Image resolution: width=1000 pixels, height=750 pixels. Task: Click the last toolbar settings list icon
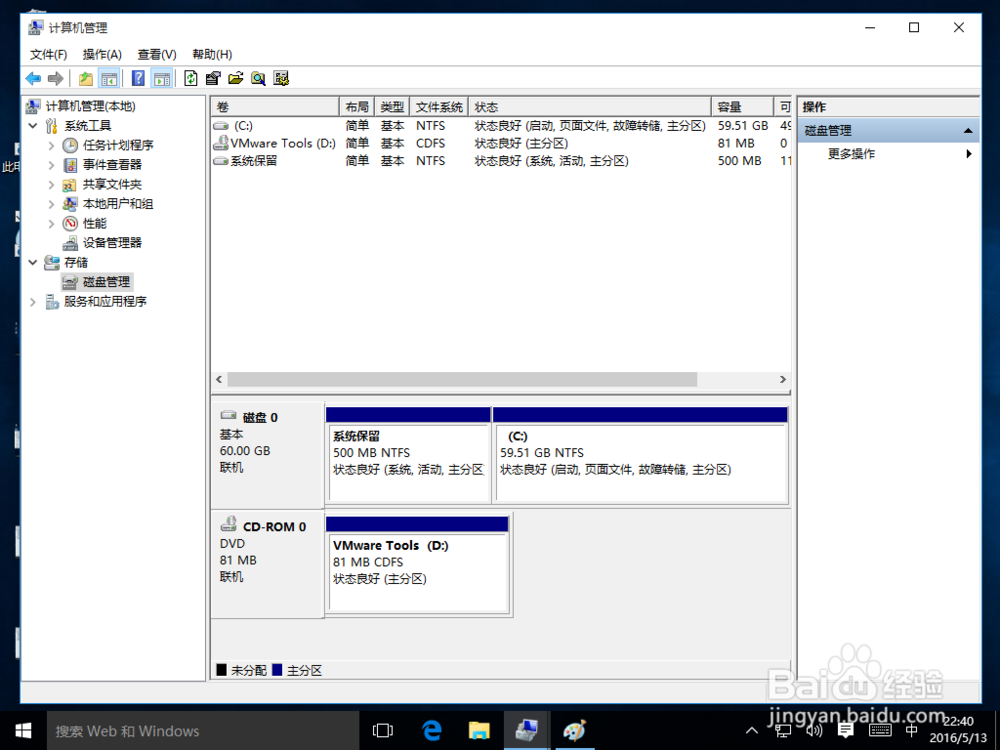tap(281, 78)
